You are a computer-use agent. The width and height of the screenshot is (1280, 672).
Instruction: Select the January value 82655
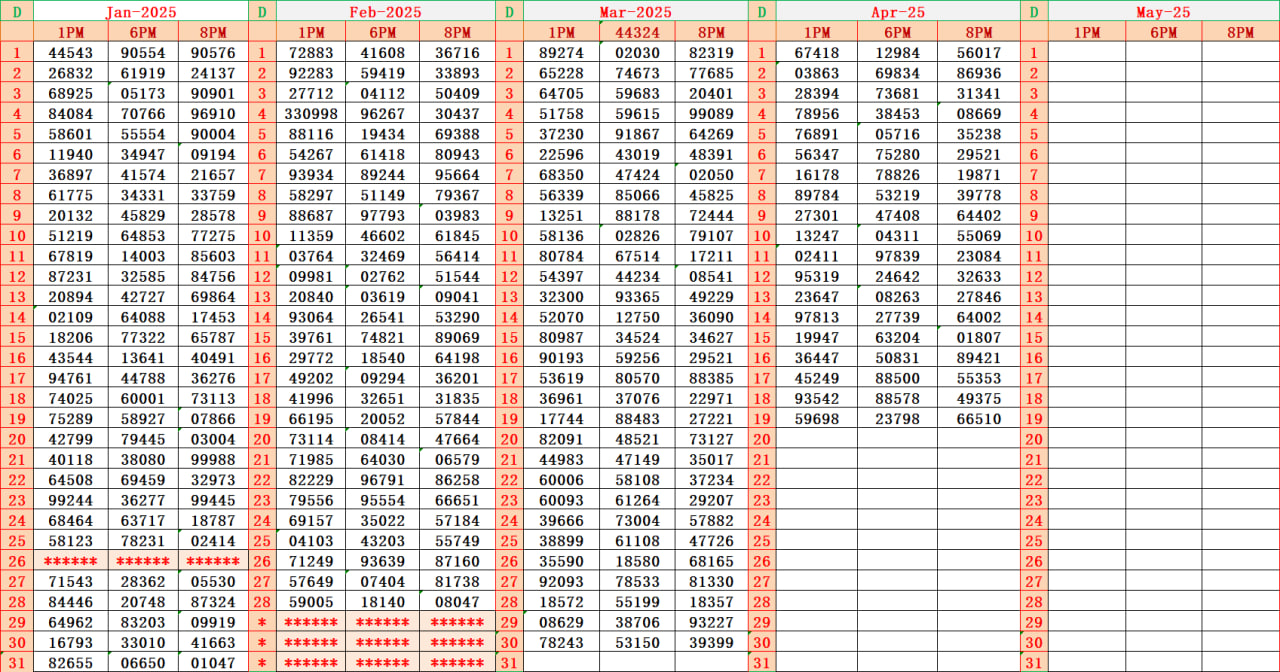tap(70, 662)
